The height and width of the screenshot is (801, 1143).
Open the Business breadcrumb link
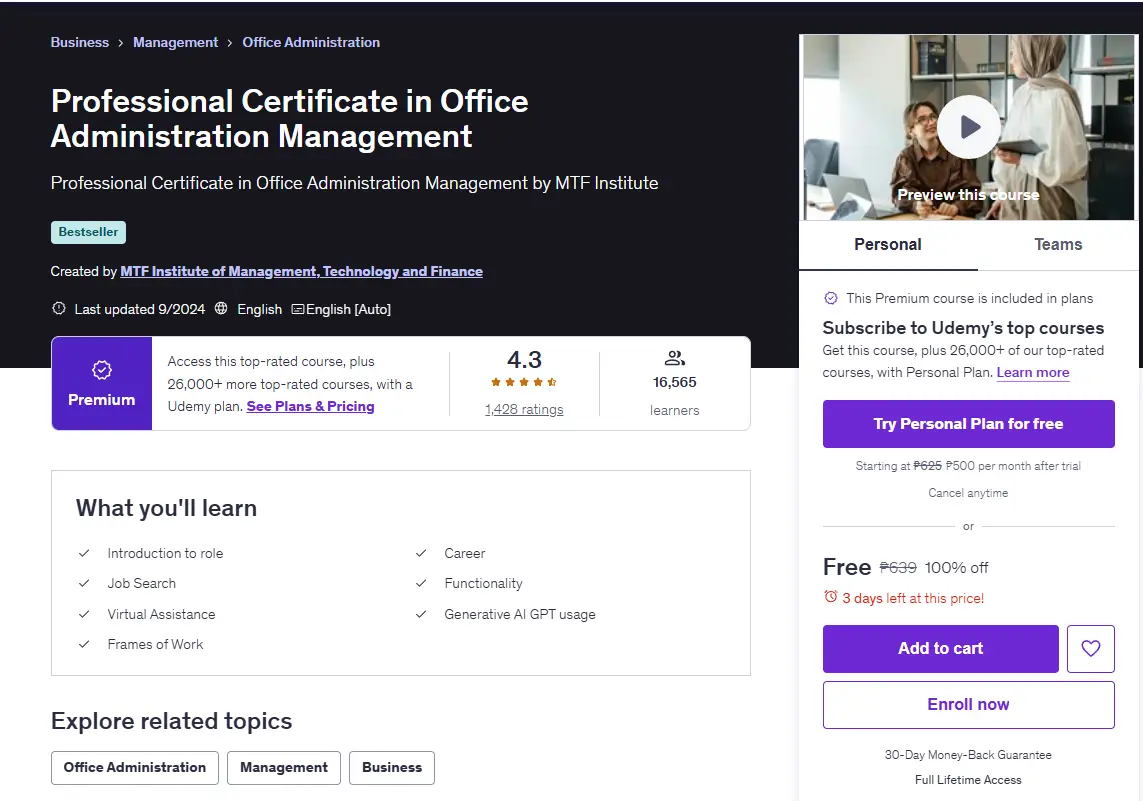[79, 42]
